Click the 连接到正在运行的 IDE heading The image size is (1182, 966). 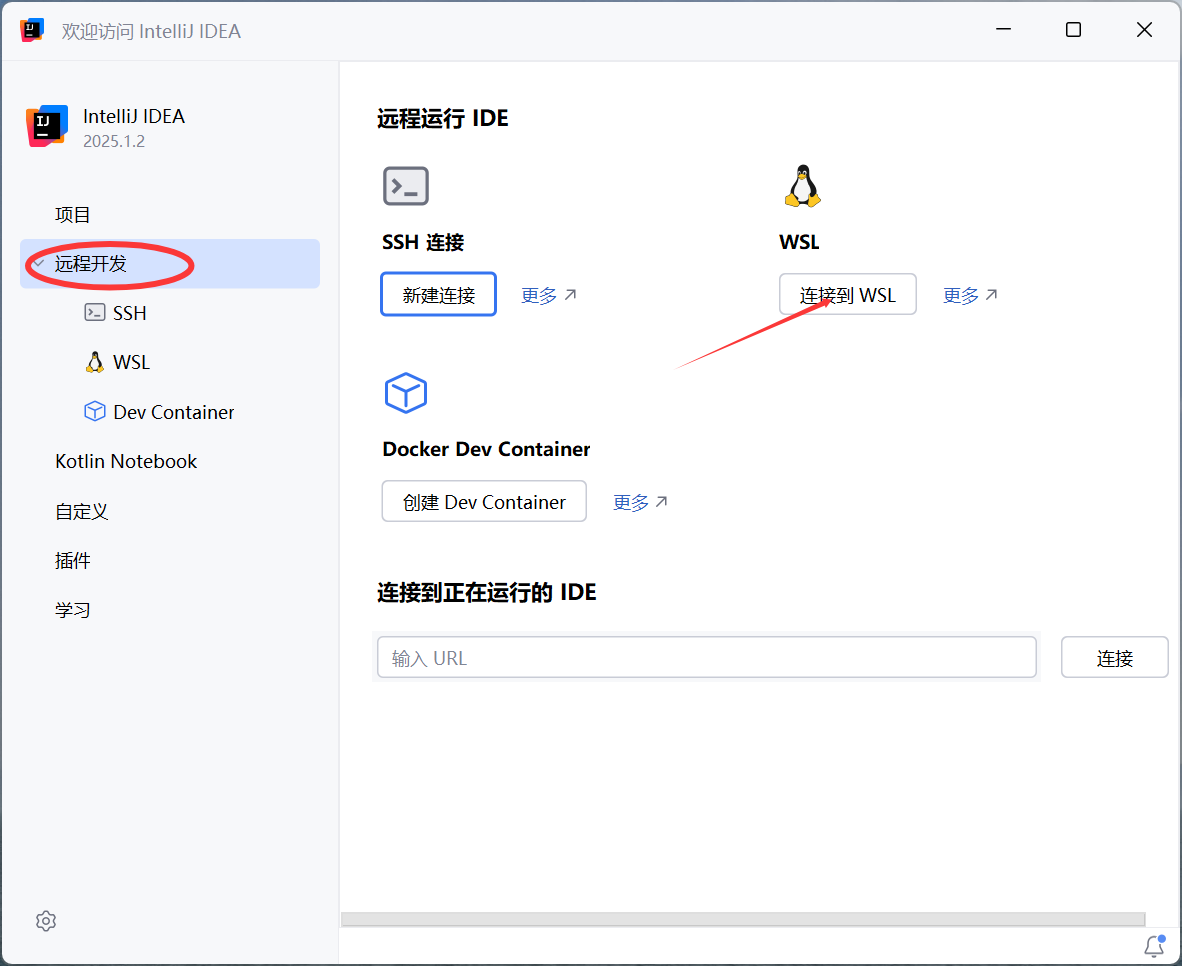[x=486, y=592]
